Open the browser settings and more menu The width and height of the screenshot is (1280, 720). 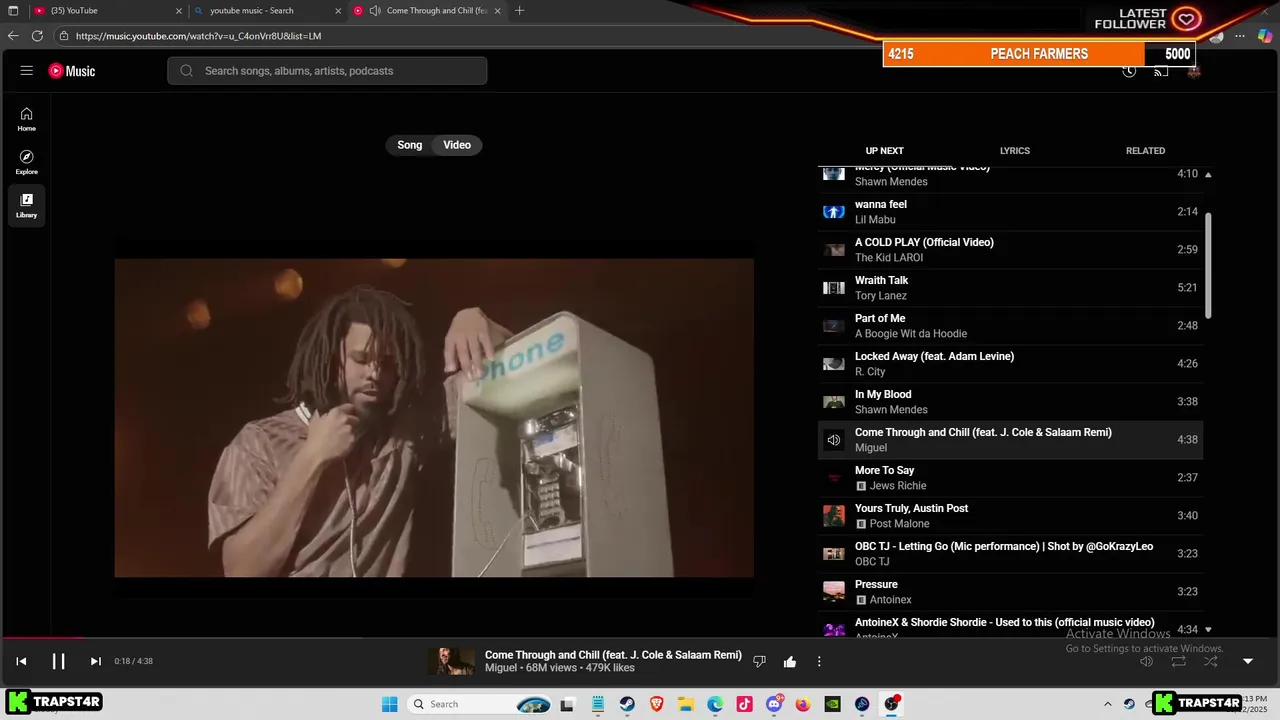[1240, 36]
